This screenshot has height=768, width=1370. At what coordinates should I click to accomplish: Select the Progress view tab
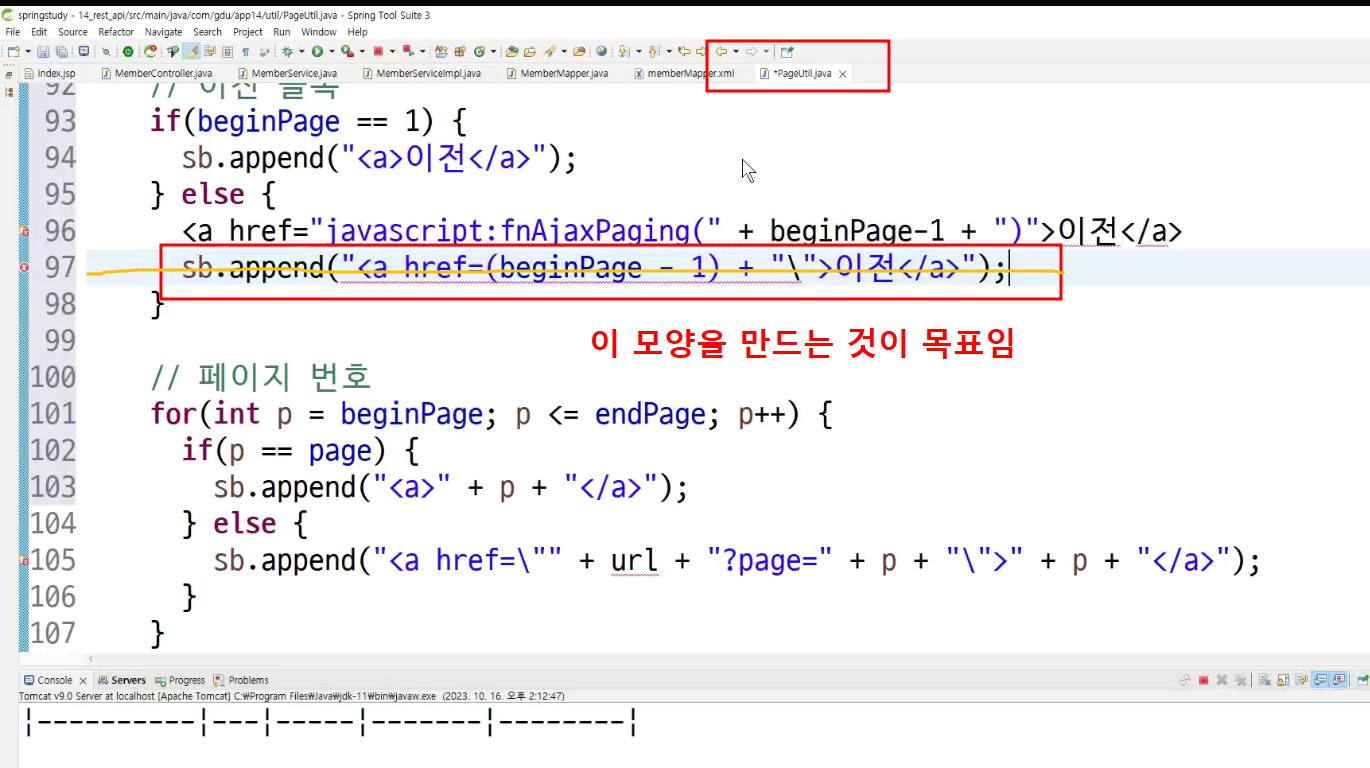tap(180, 680)
